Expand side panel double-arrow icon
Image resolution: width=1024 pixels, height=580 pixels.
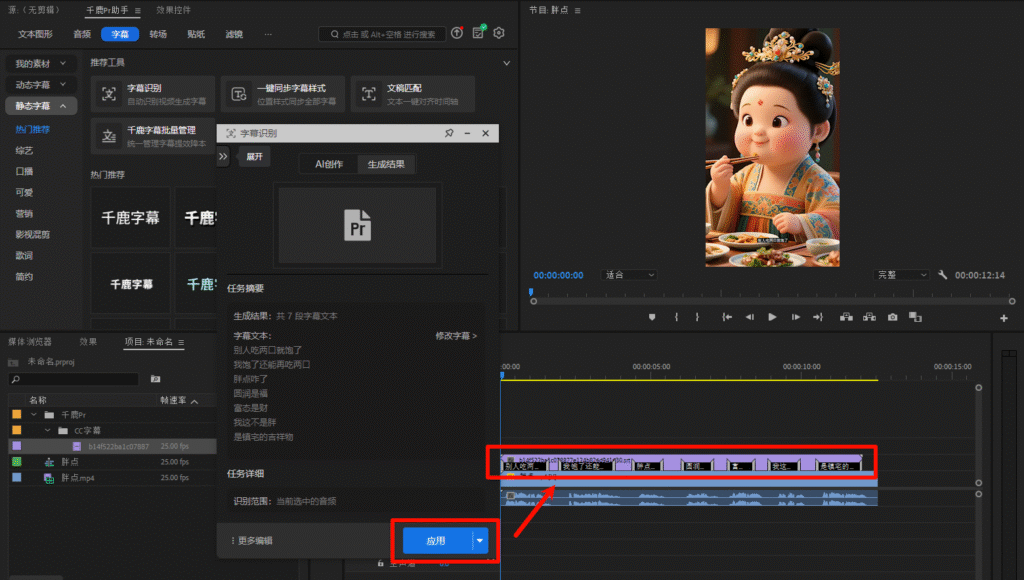223,157
